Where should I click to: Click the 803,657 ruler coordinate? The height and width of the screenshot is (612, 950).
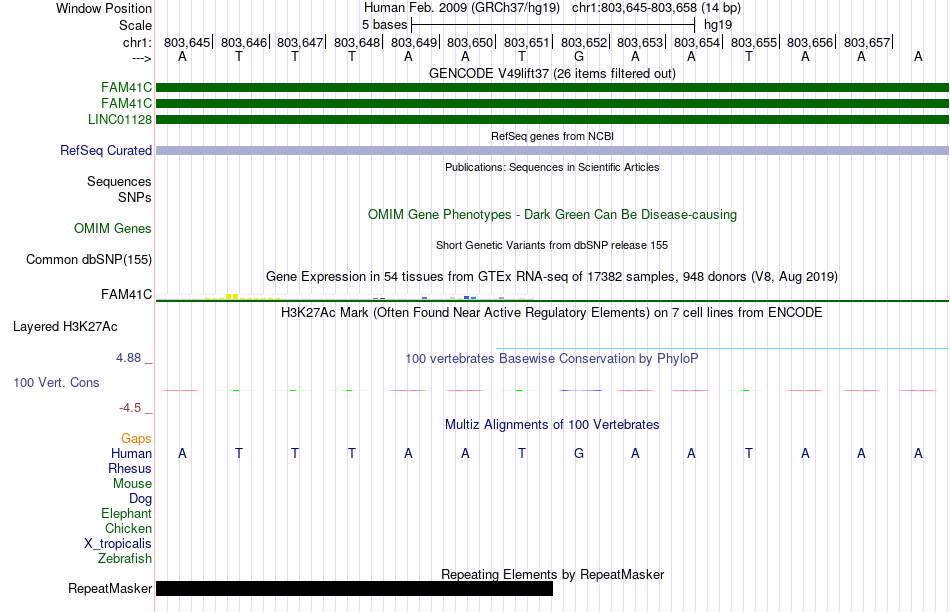coord(867,42)
